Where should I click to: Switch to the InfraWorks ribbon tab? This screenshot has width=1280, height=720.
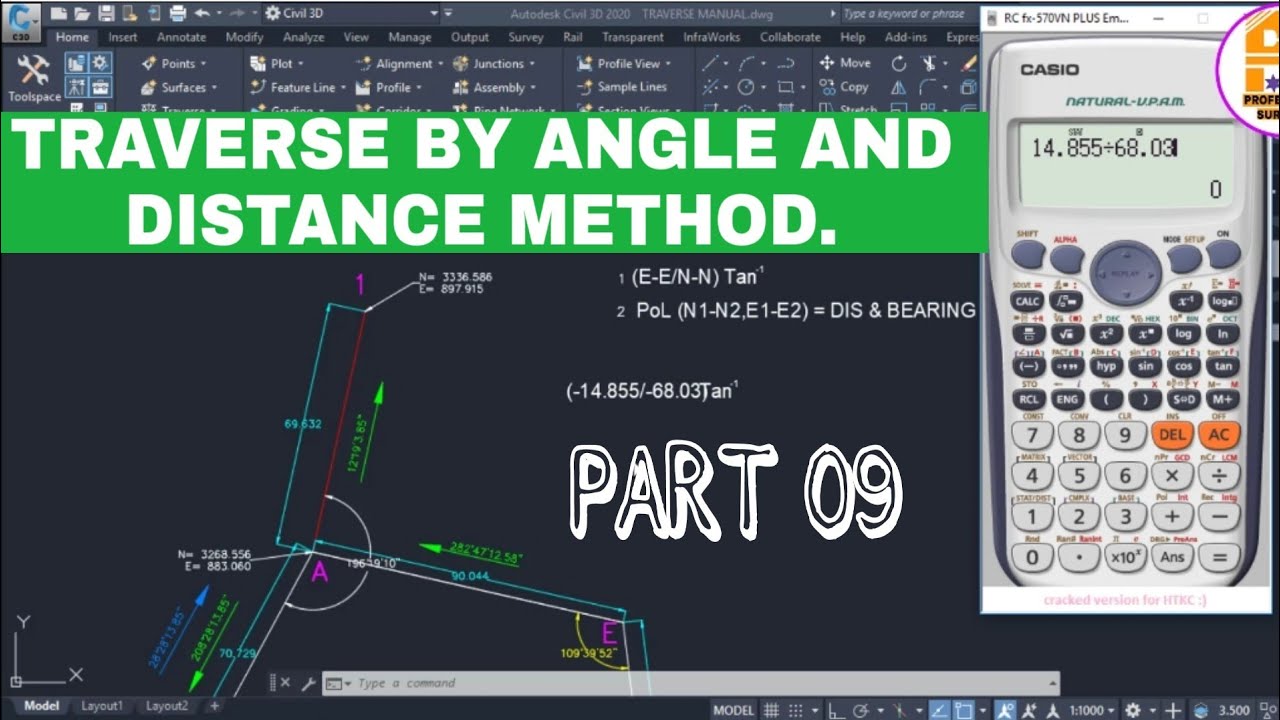(711, 37)
